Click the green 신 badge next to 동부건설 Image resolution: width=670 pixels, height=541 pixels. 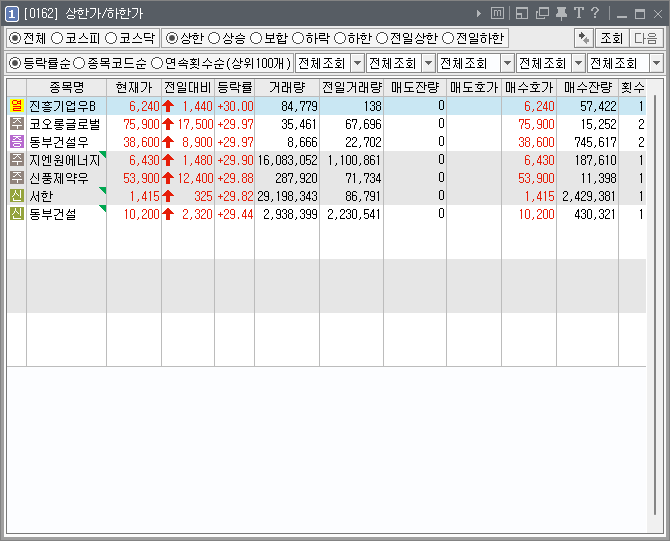17,213
